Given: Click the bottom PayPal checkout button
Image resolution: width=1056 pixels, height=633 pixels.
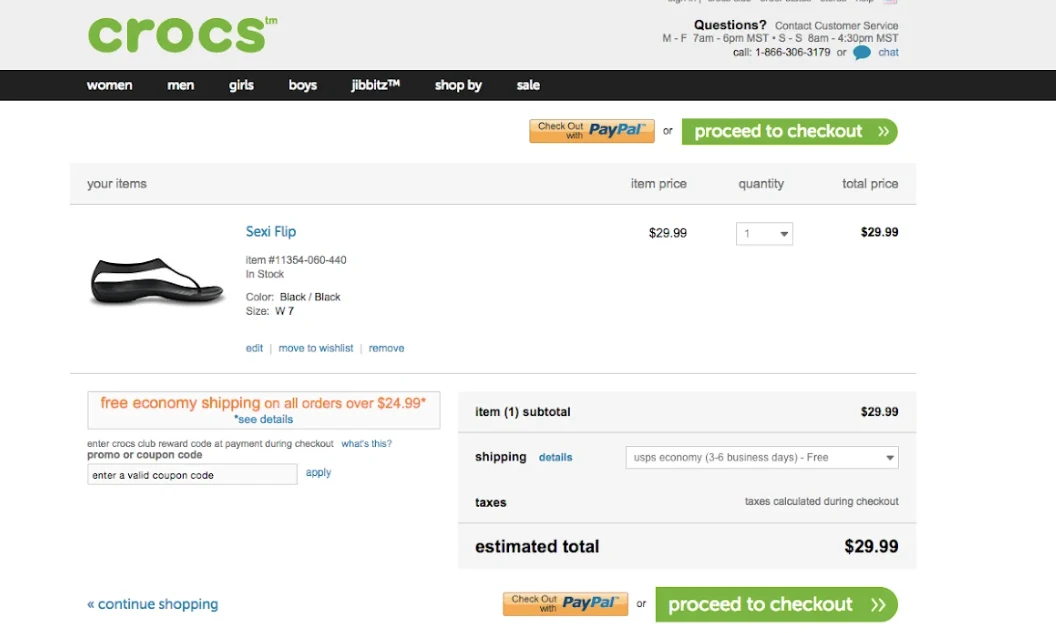Looking at the screenshot, I should coord(565,603).
